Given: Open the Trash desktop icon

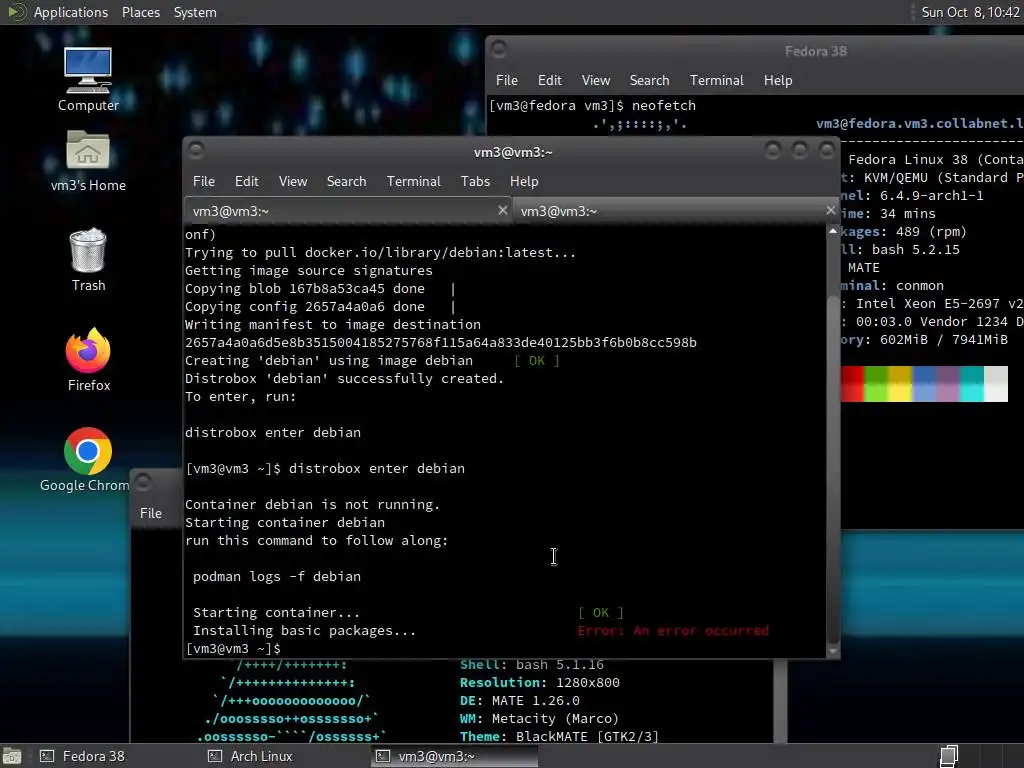Looking at the screenshot, I should point(88,260).
